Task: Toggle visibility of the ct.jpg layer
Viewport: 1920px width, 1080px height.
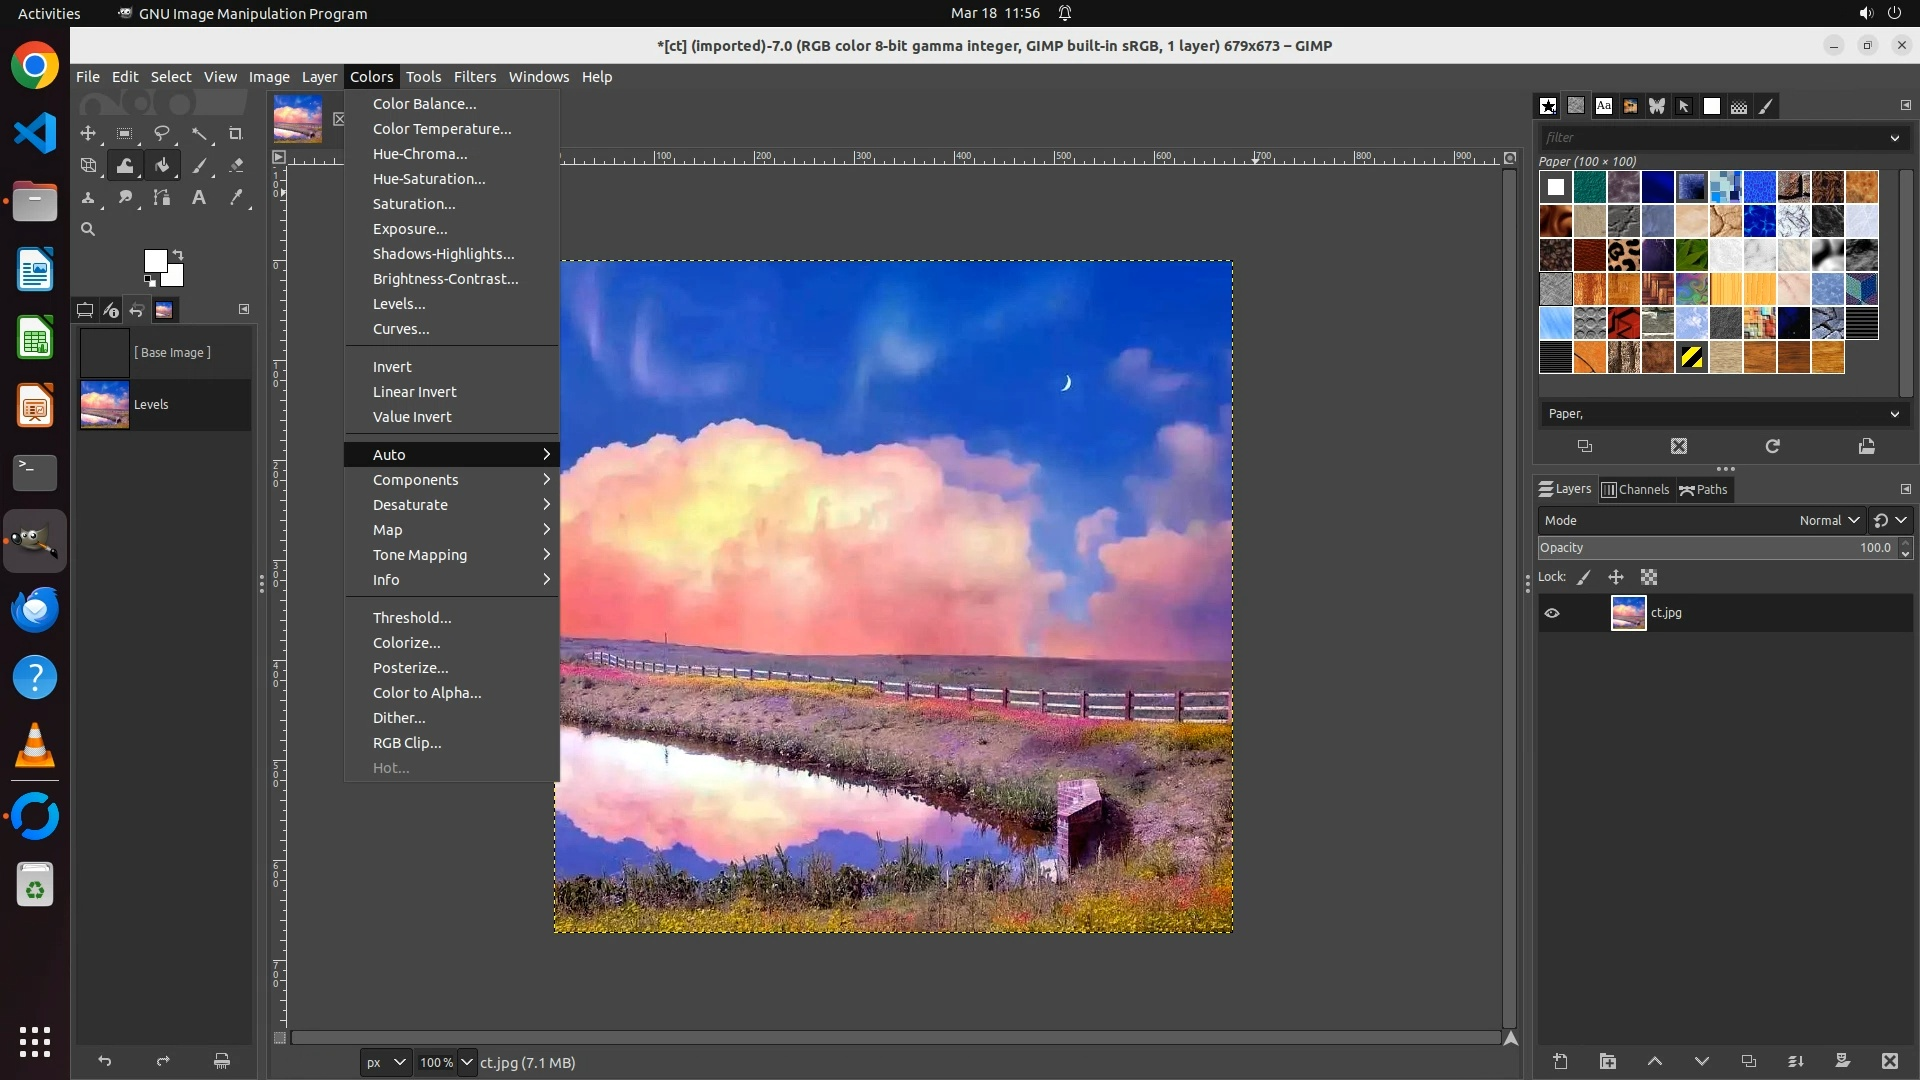Action: point(1552,613)
